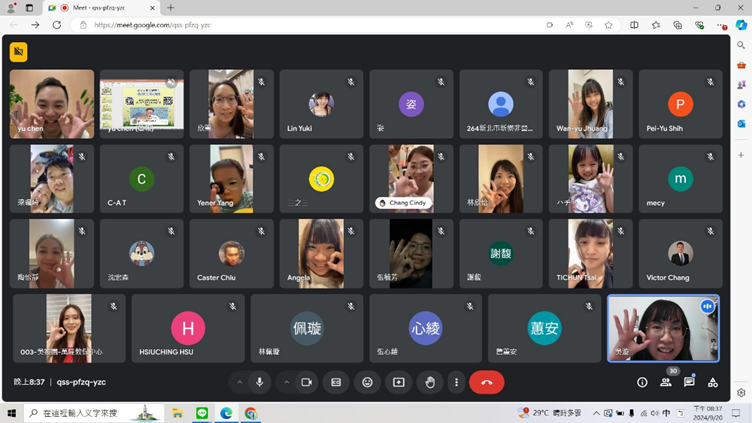Click the more options three-dot button

456,382
